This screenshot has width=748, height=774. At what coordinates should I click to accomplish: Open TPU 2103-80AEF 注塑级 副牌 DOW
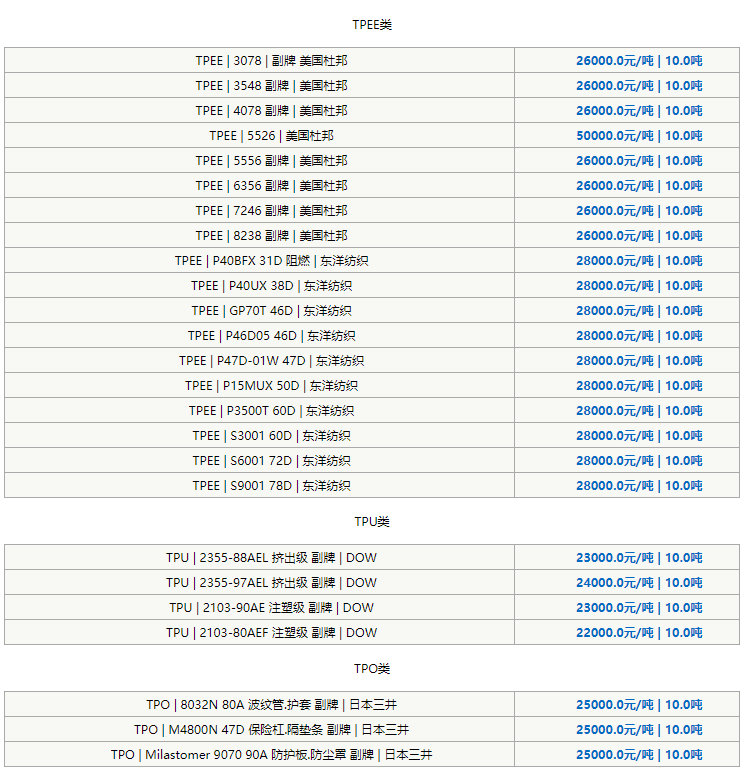tap(271, 633)
